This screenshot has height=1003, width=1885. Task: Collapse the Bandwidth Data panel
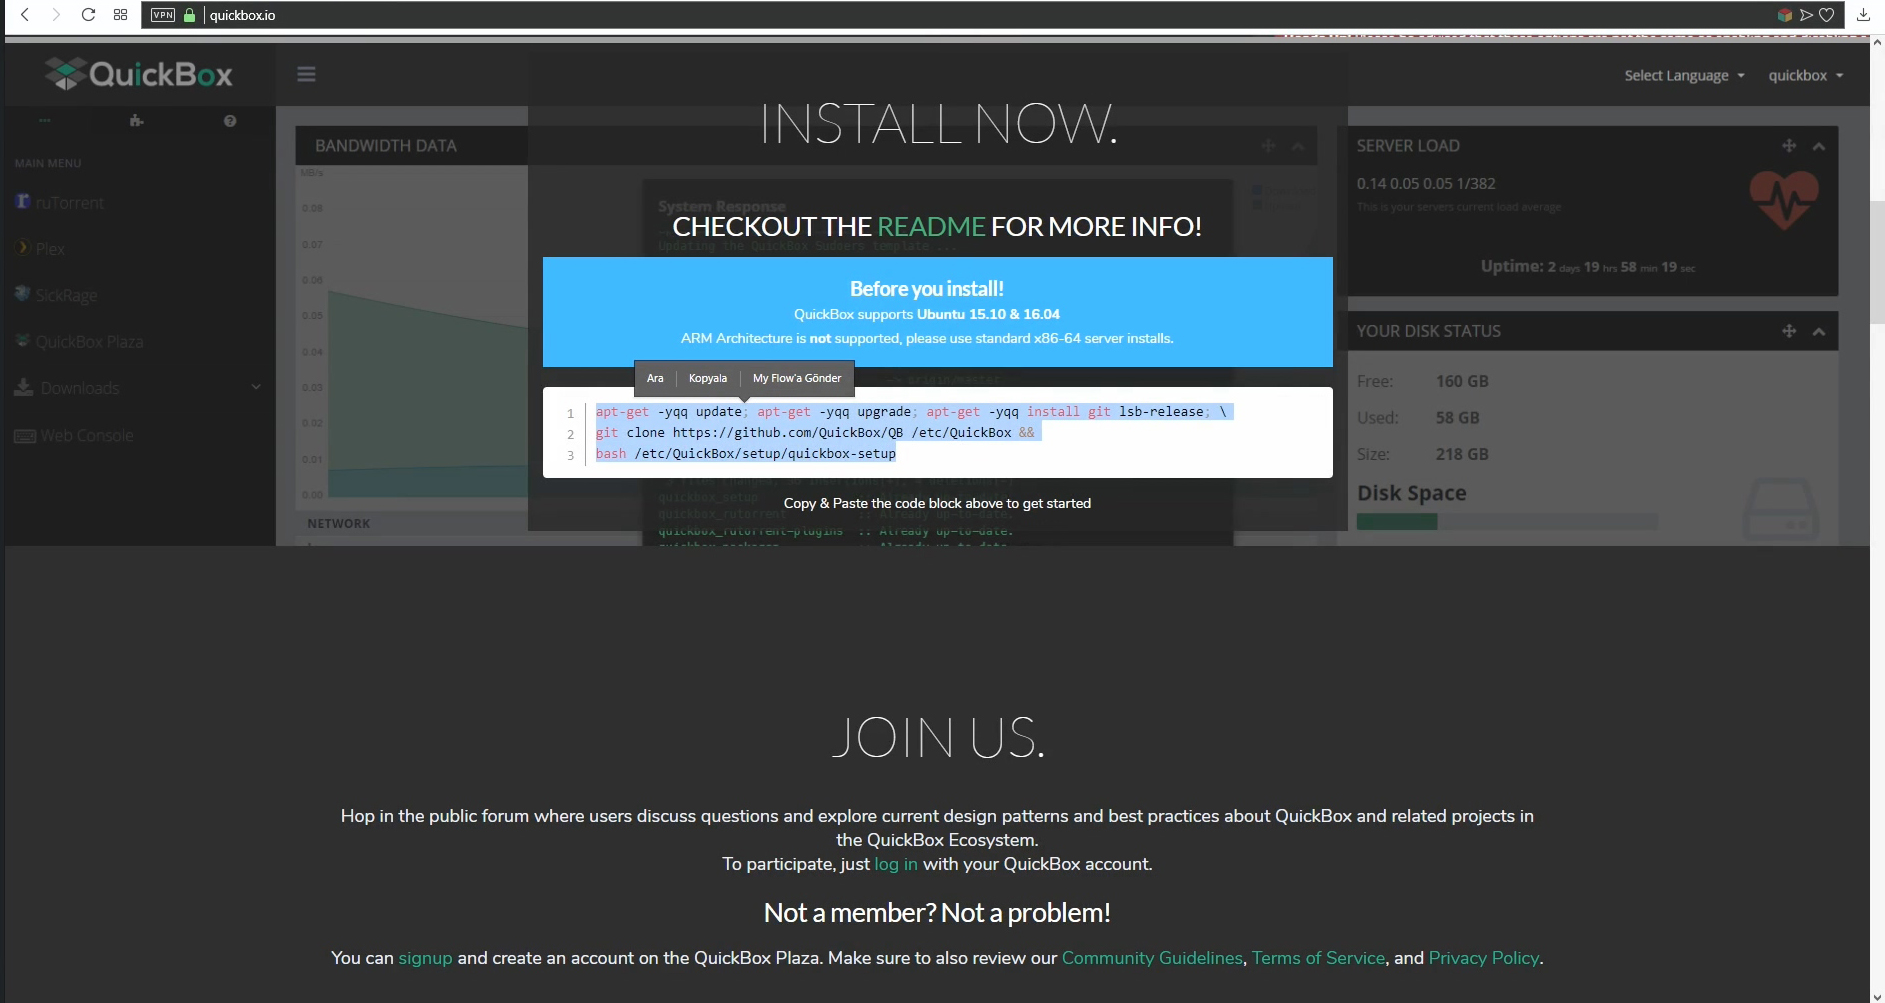1298,146
